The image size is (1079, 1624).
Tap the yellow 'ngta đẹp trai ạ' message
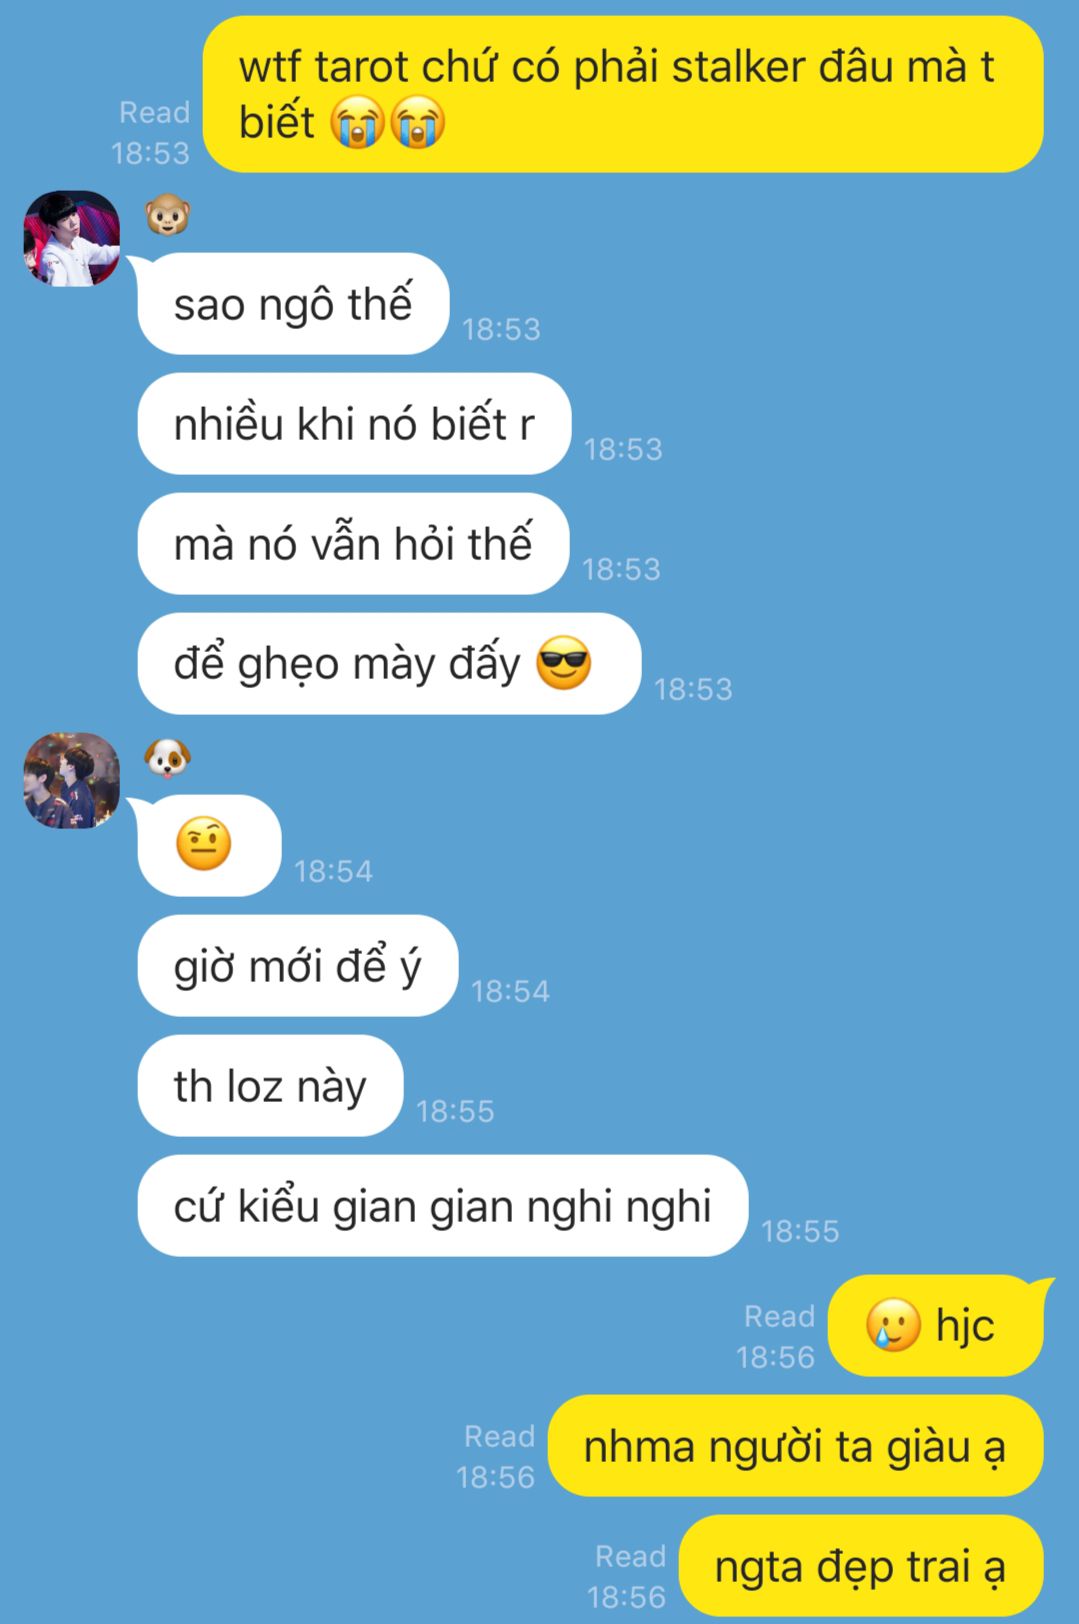860,1566
